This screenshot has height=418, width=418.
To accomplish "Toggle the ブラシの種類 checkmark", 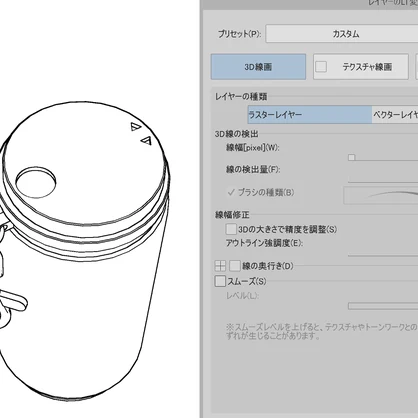I will pos(231,192).
